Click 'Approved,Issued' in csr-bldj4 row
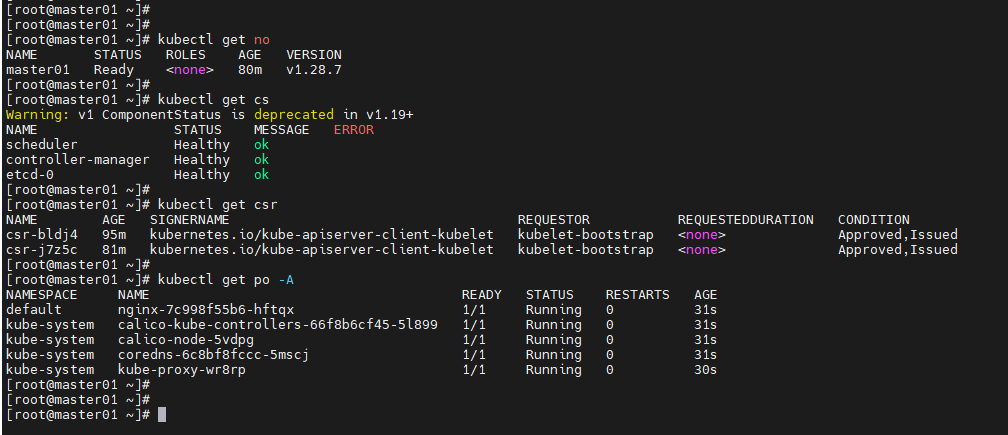 pyautogui.click(x=897, y=235)
